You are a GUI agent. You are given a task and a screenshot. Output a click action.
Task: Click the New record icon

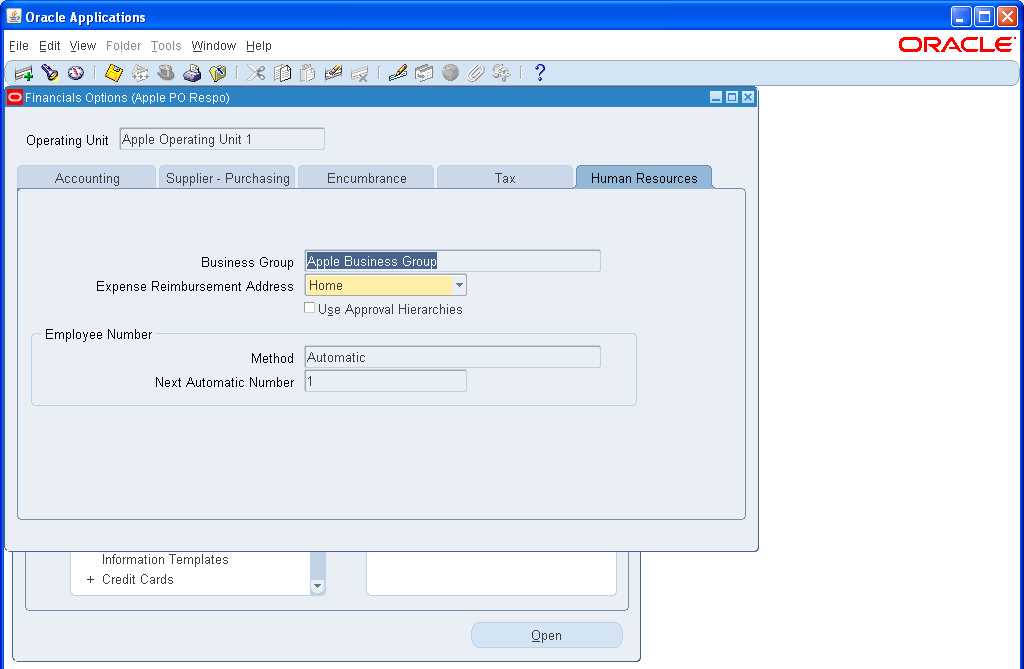click(23, 72)
